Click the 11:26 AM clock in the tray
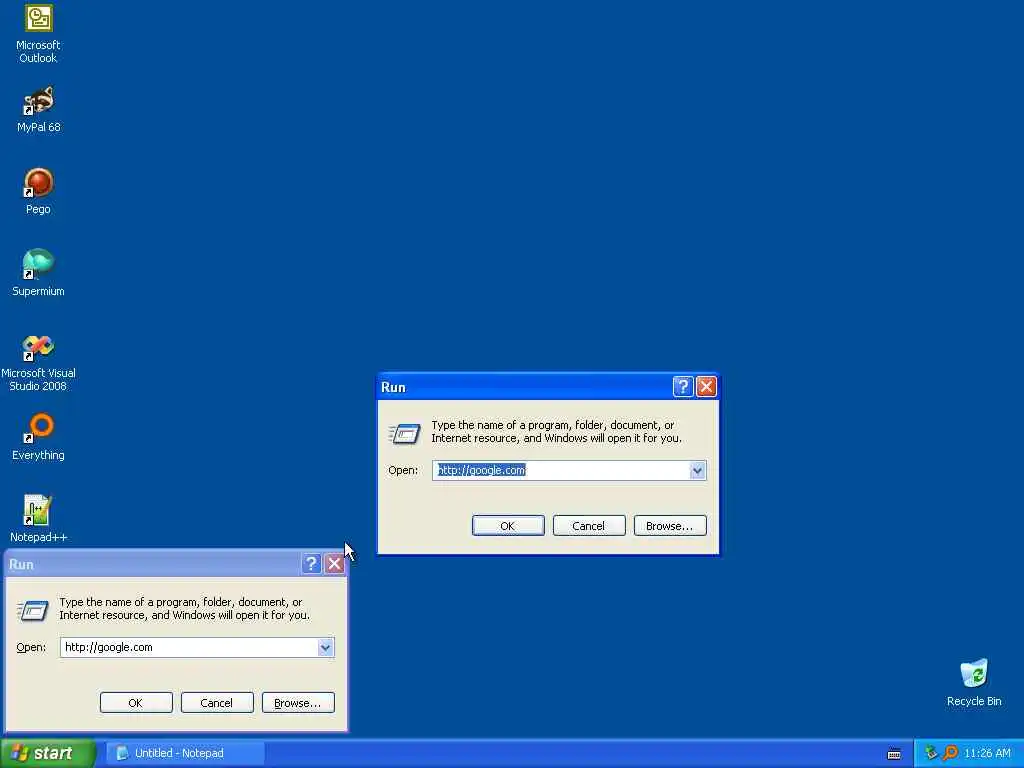The width and height of the screenshot is (1024, 768). tap(987, 753)
